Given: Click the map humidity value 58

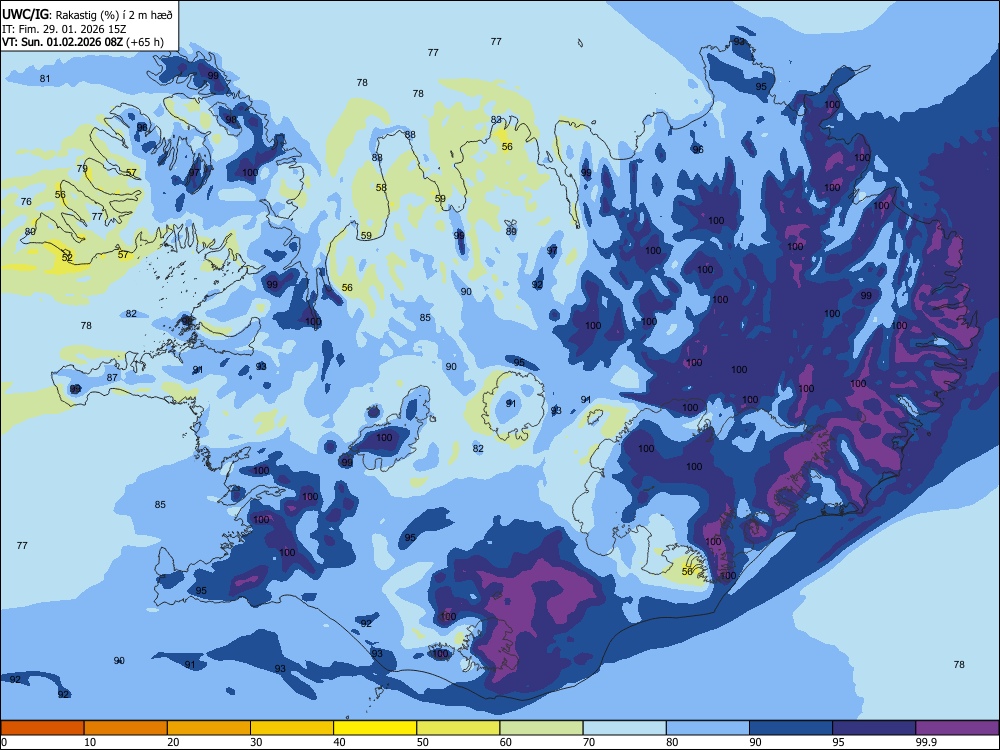Looking at the screenshot, I should (x=381, y=188).
